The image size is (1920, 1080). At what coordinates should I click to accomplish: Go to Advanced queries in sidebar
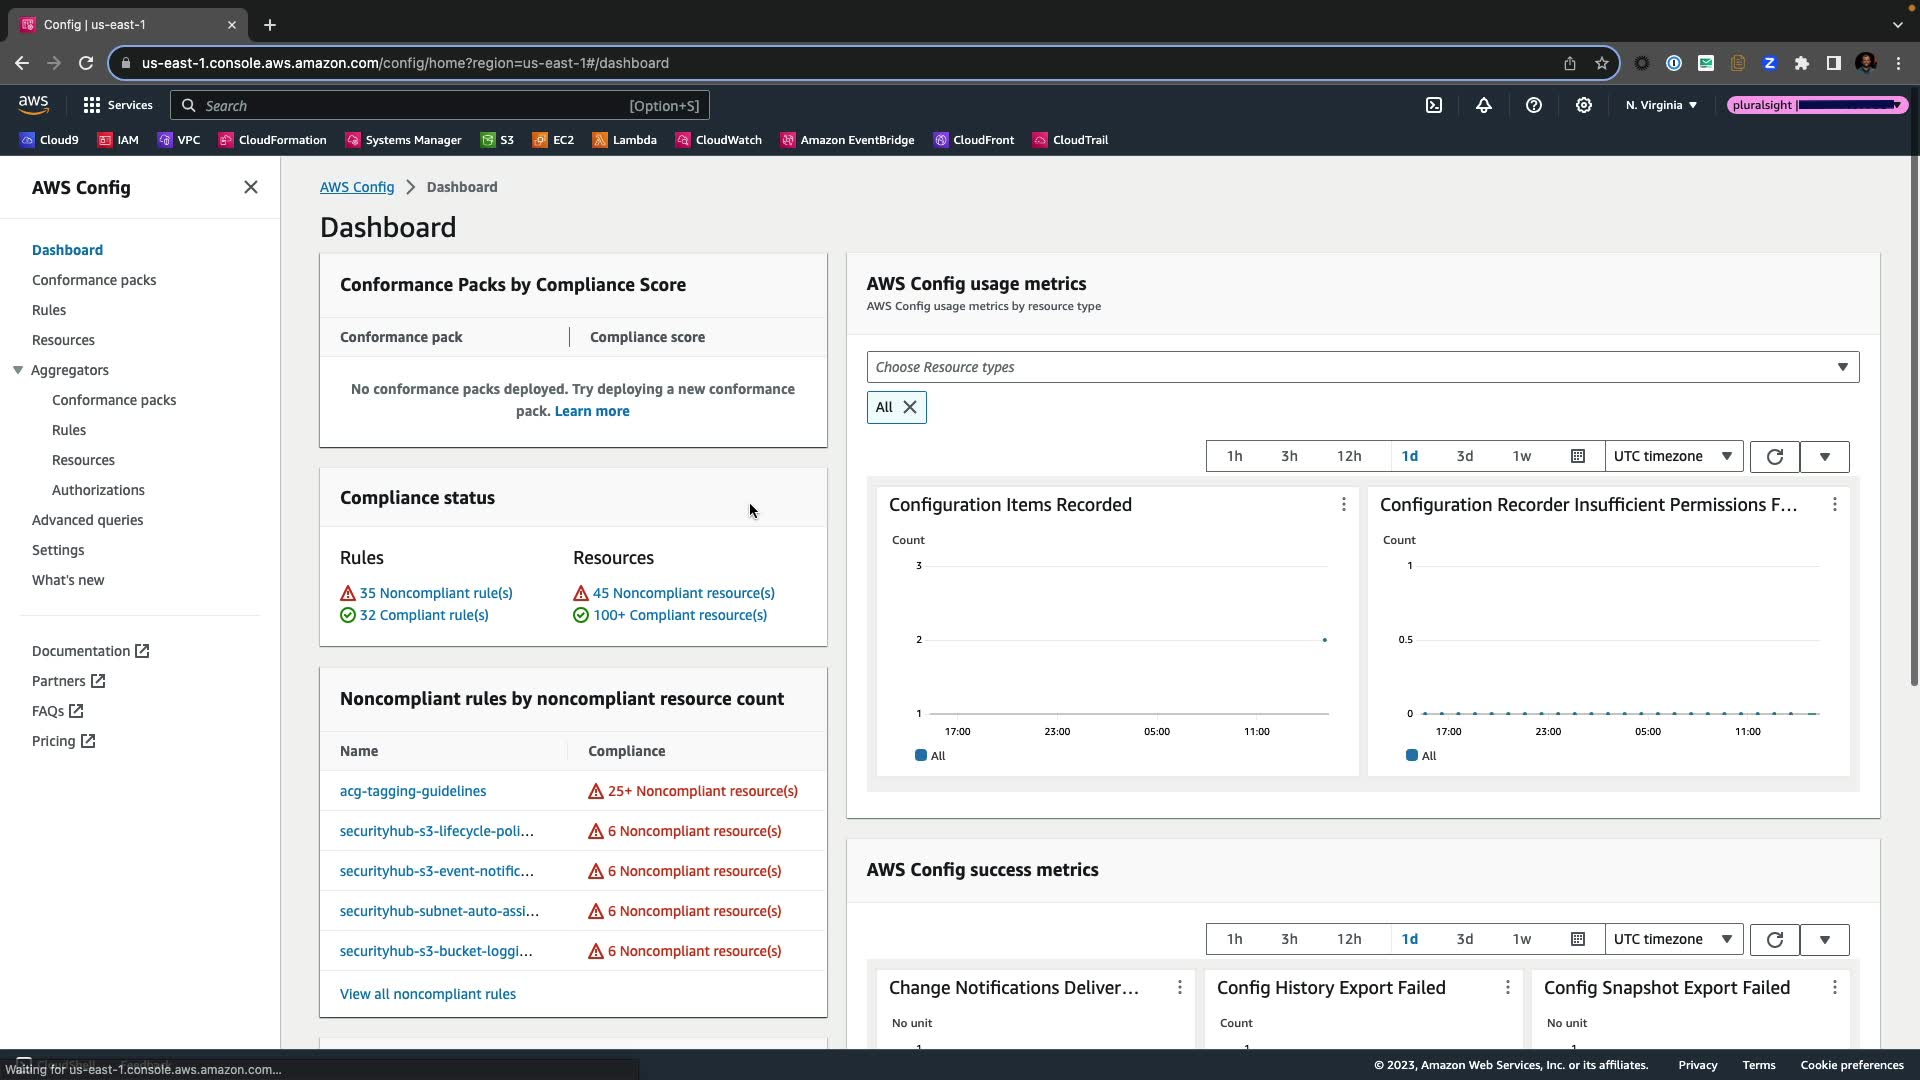87,520
